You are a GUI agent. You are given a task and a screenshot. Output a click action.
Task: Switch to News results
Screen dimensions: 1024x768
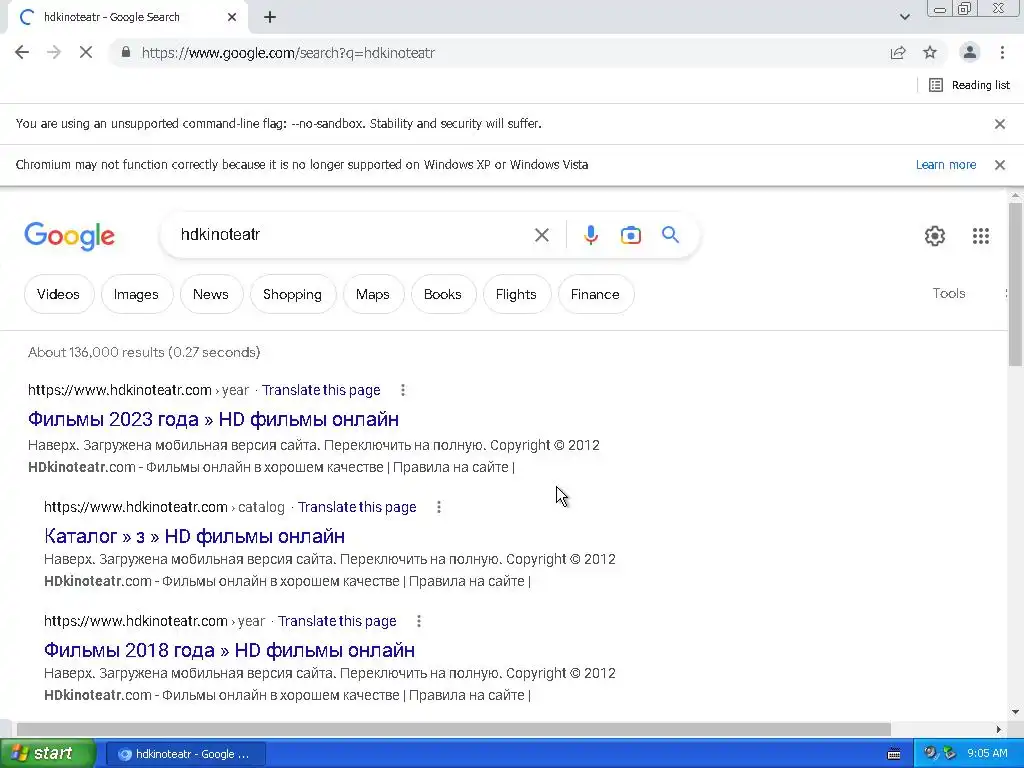click(x=211, y=294)
